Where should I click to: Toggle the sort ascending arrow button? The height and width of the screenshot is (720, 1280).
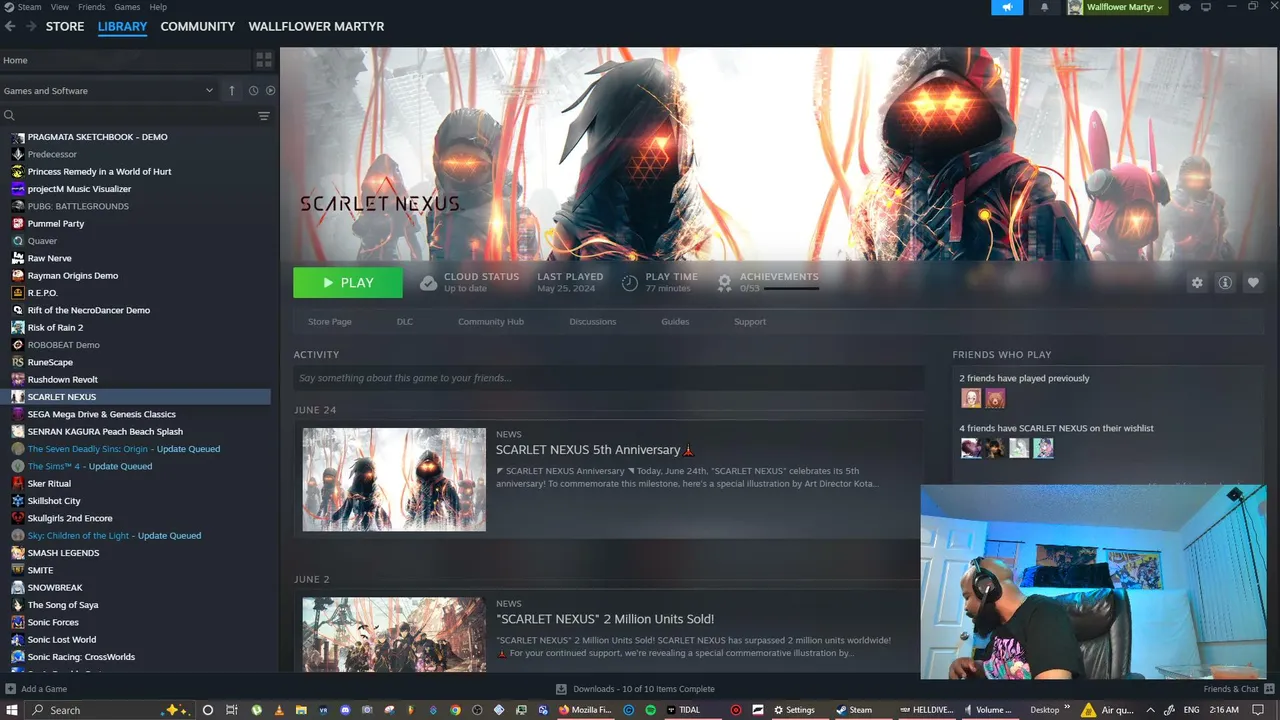click(x=232, y=90)
